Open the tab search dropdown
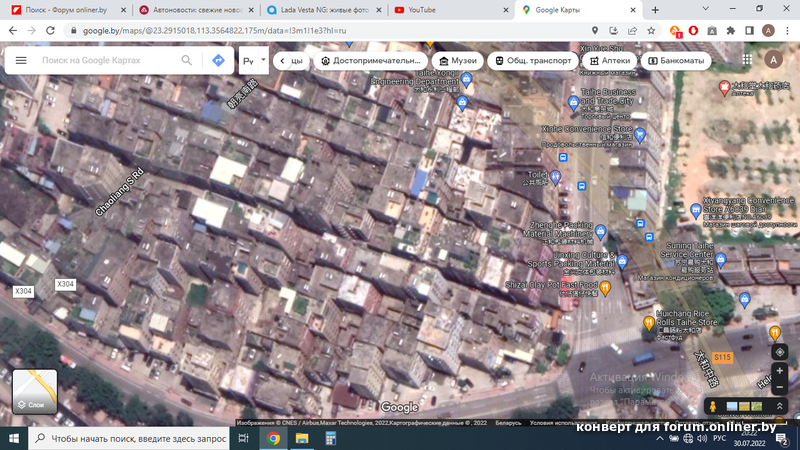Viewport: 800px width, 450px height. 706,9
